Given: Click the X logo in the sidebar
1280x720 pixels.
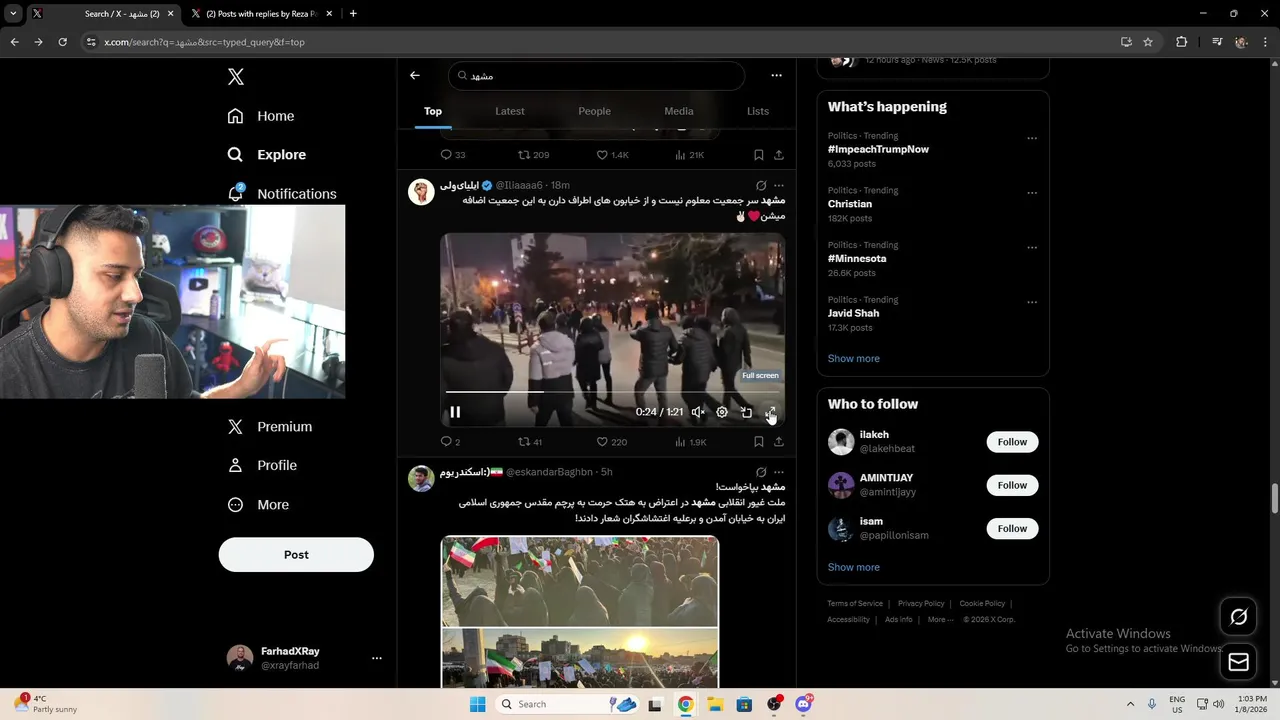Looking at the screenshot, I should click(235, 77).
